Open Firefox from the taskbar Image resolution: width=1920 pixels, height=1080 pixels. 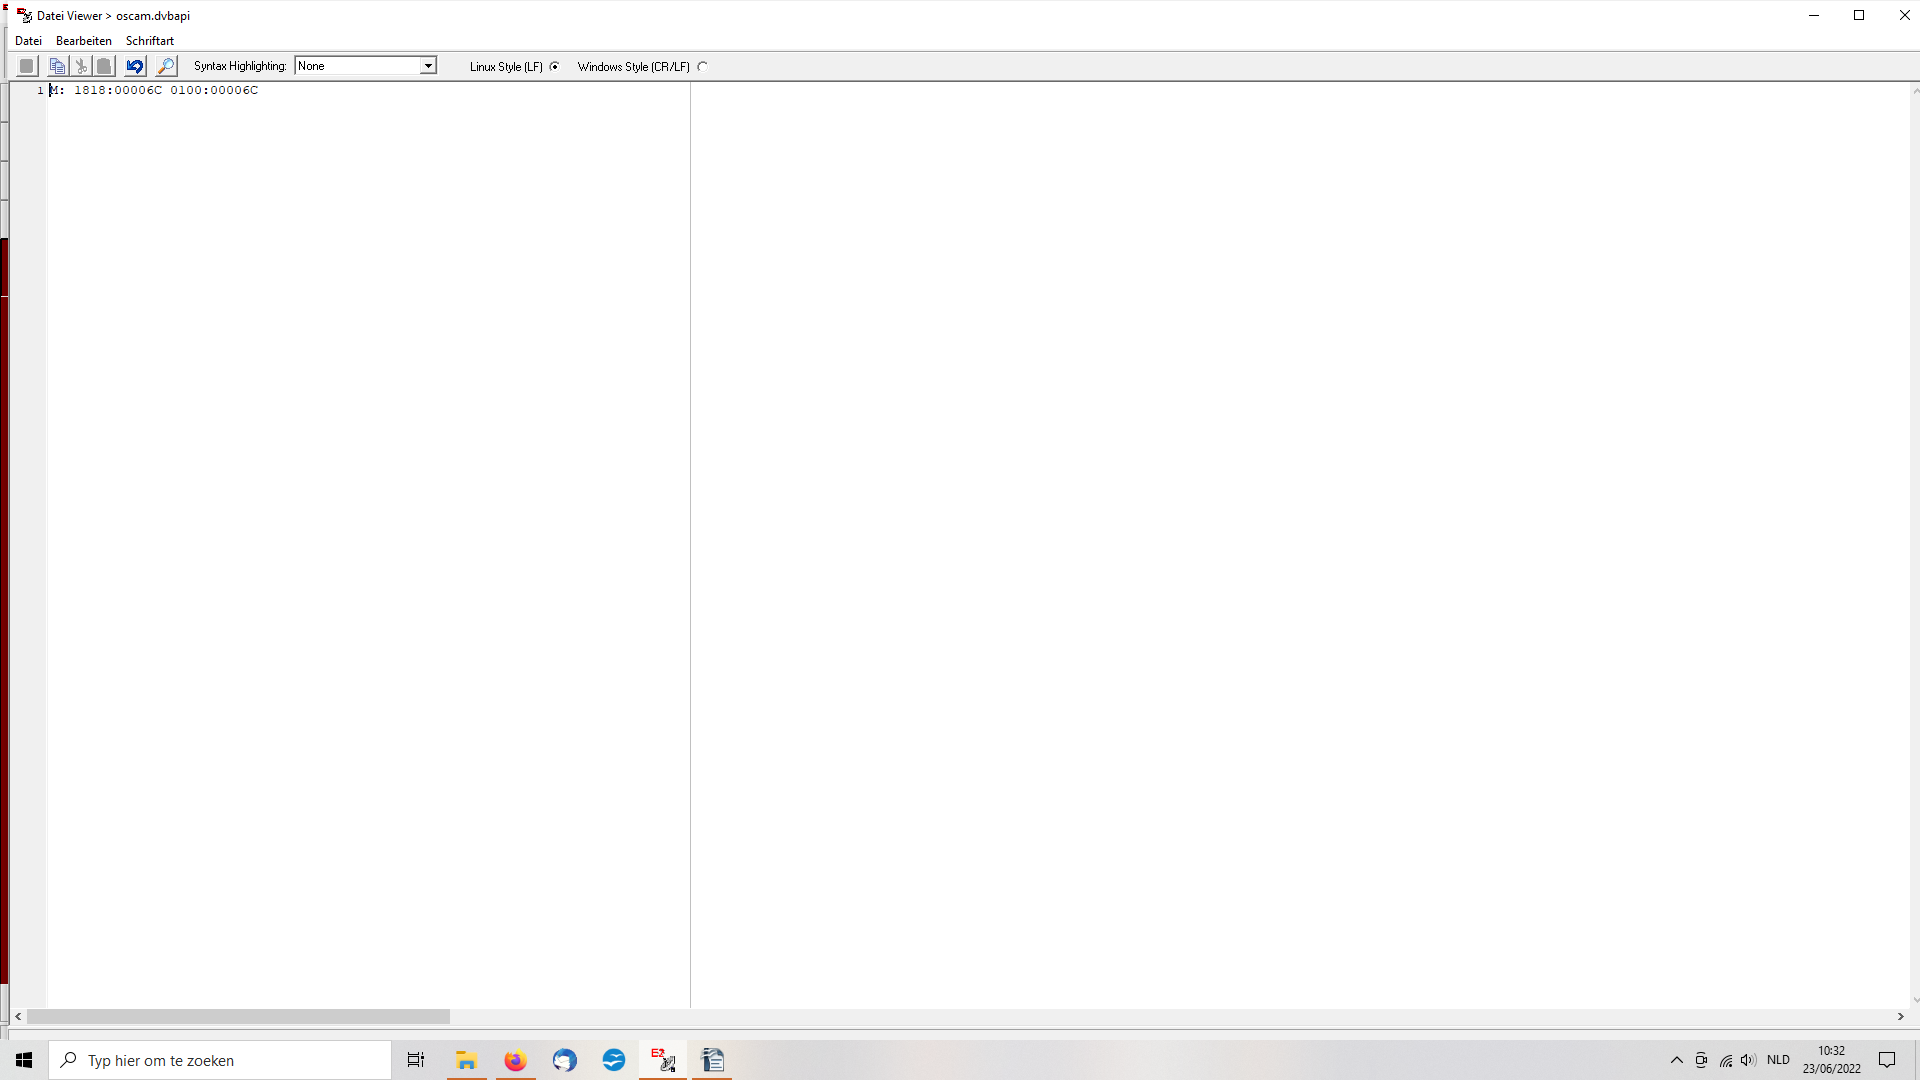click(515, 1060)
